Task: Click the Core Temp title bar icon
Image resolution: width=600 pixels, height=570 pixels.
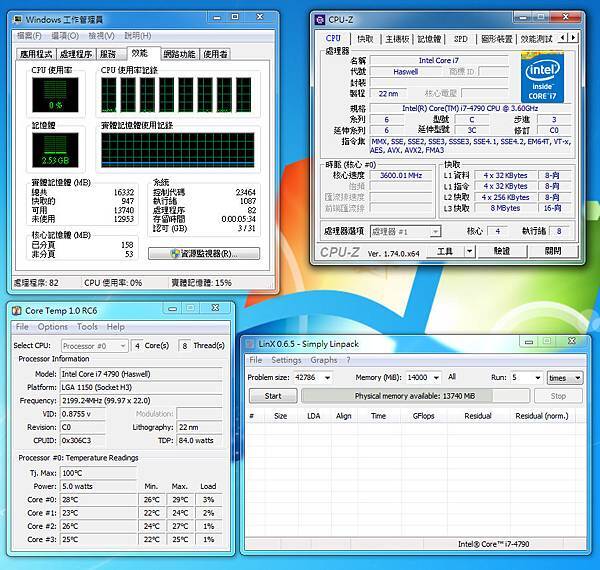Action: (16, 310)
